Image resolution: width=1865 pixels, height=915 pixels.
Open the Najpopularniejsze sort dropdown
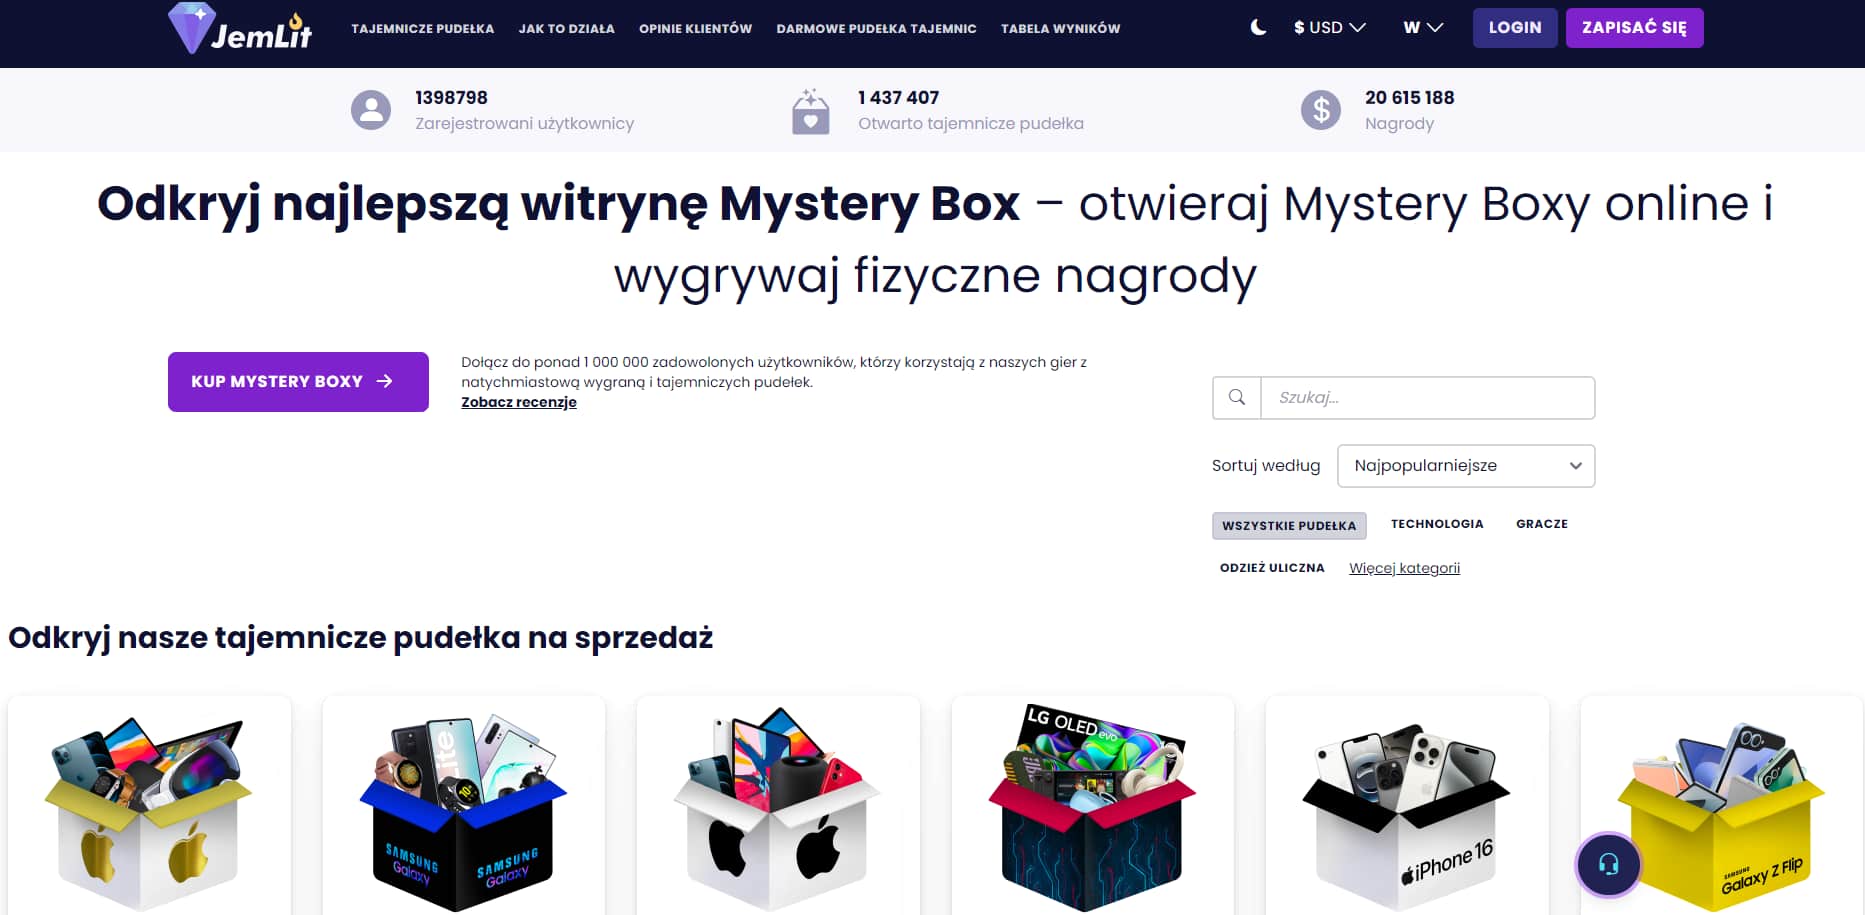(x=1465, y=466)
